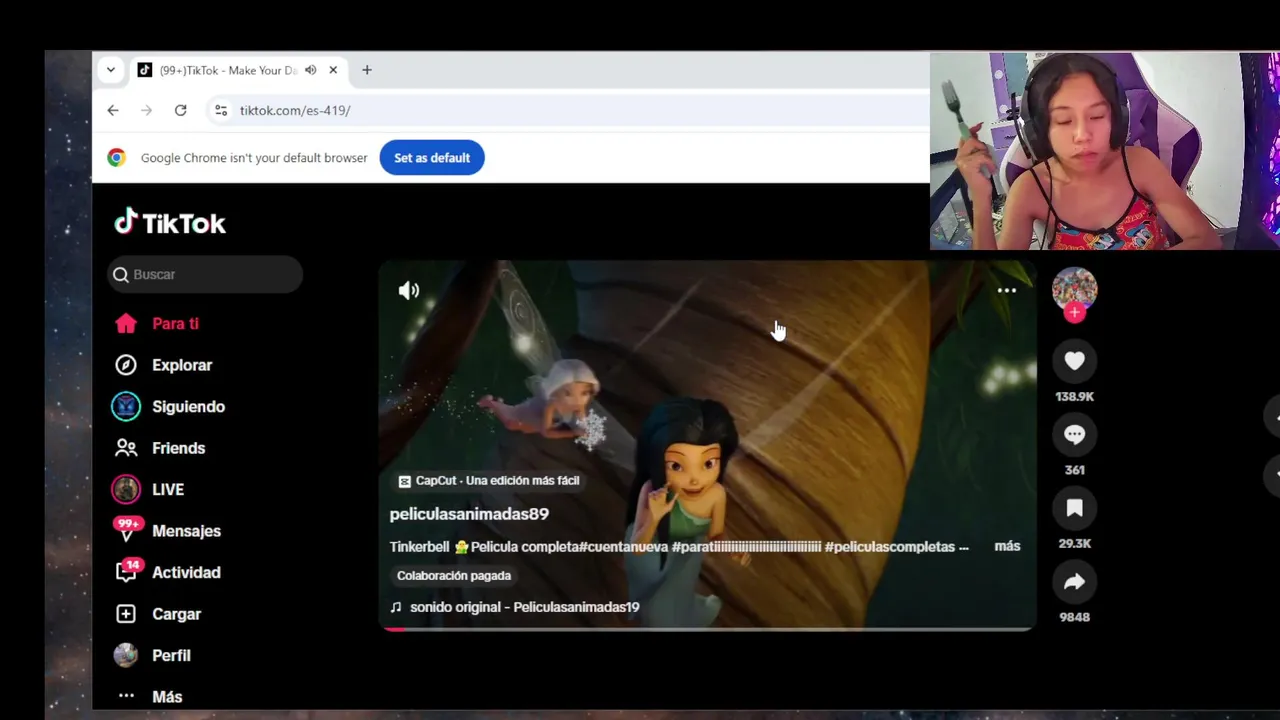
Task: Open Actividad notifications
Action: pos(186,573)
